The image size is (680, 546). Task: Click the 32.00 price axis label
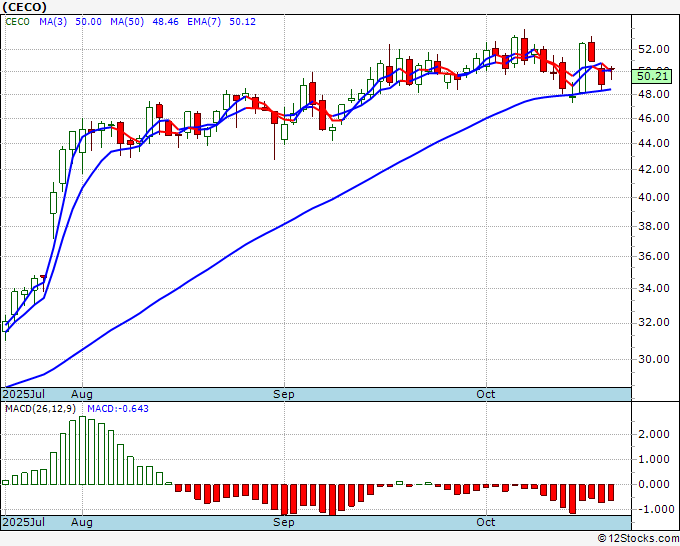(654, 322)
